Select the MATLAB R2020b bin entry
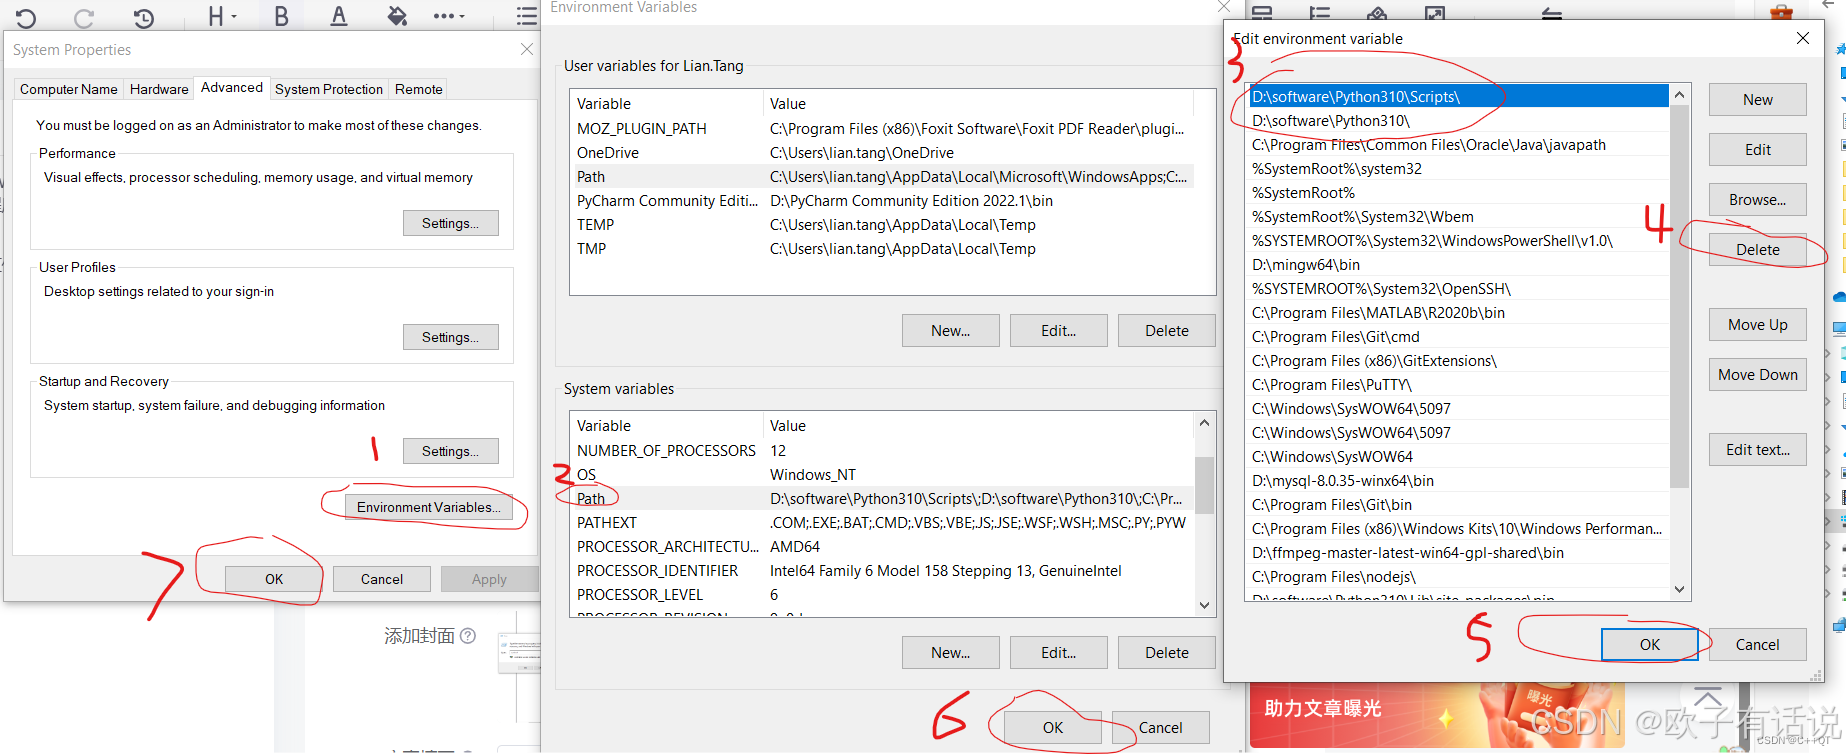The width and height of the screenshot is (1846, 755). 1458,313
